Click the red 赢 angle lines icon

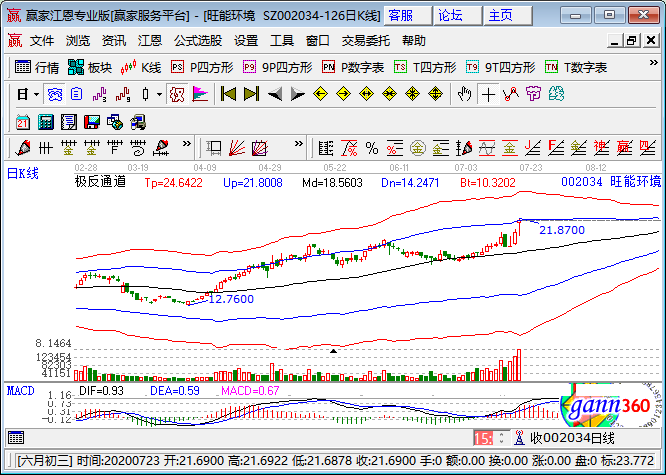pos(624,148)
